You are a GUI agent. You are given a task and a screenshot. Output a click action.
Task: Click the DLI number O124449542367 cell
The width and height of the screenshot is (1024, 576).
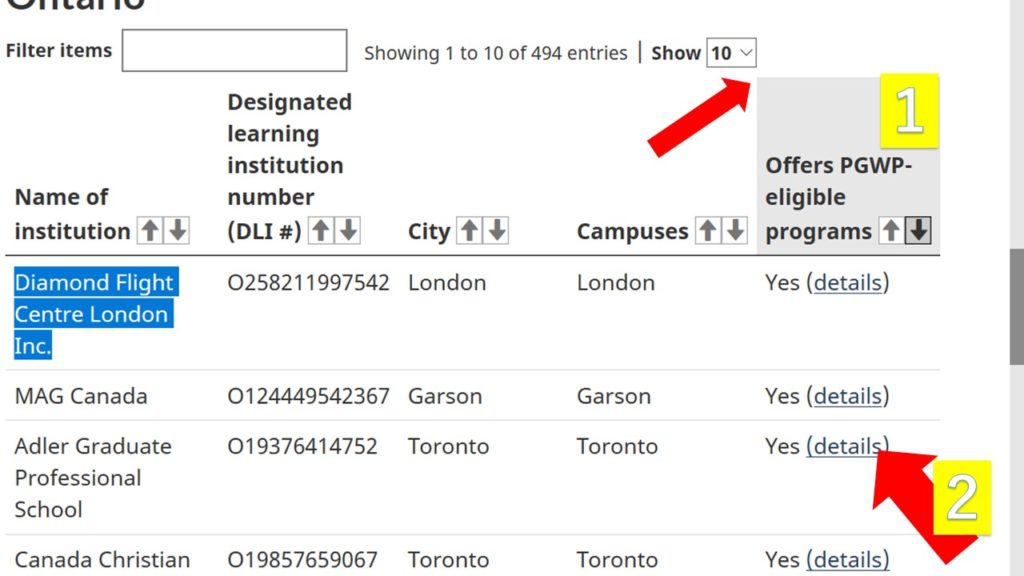(x=308, y=396)
